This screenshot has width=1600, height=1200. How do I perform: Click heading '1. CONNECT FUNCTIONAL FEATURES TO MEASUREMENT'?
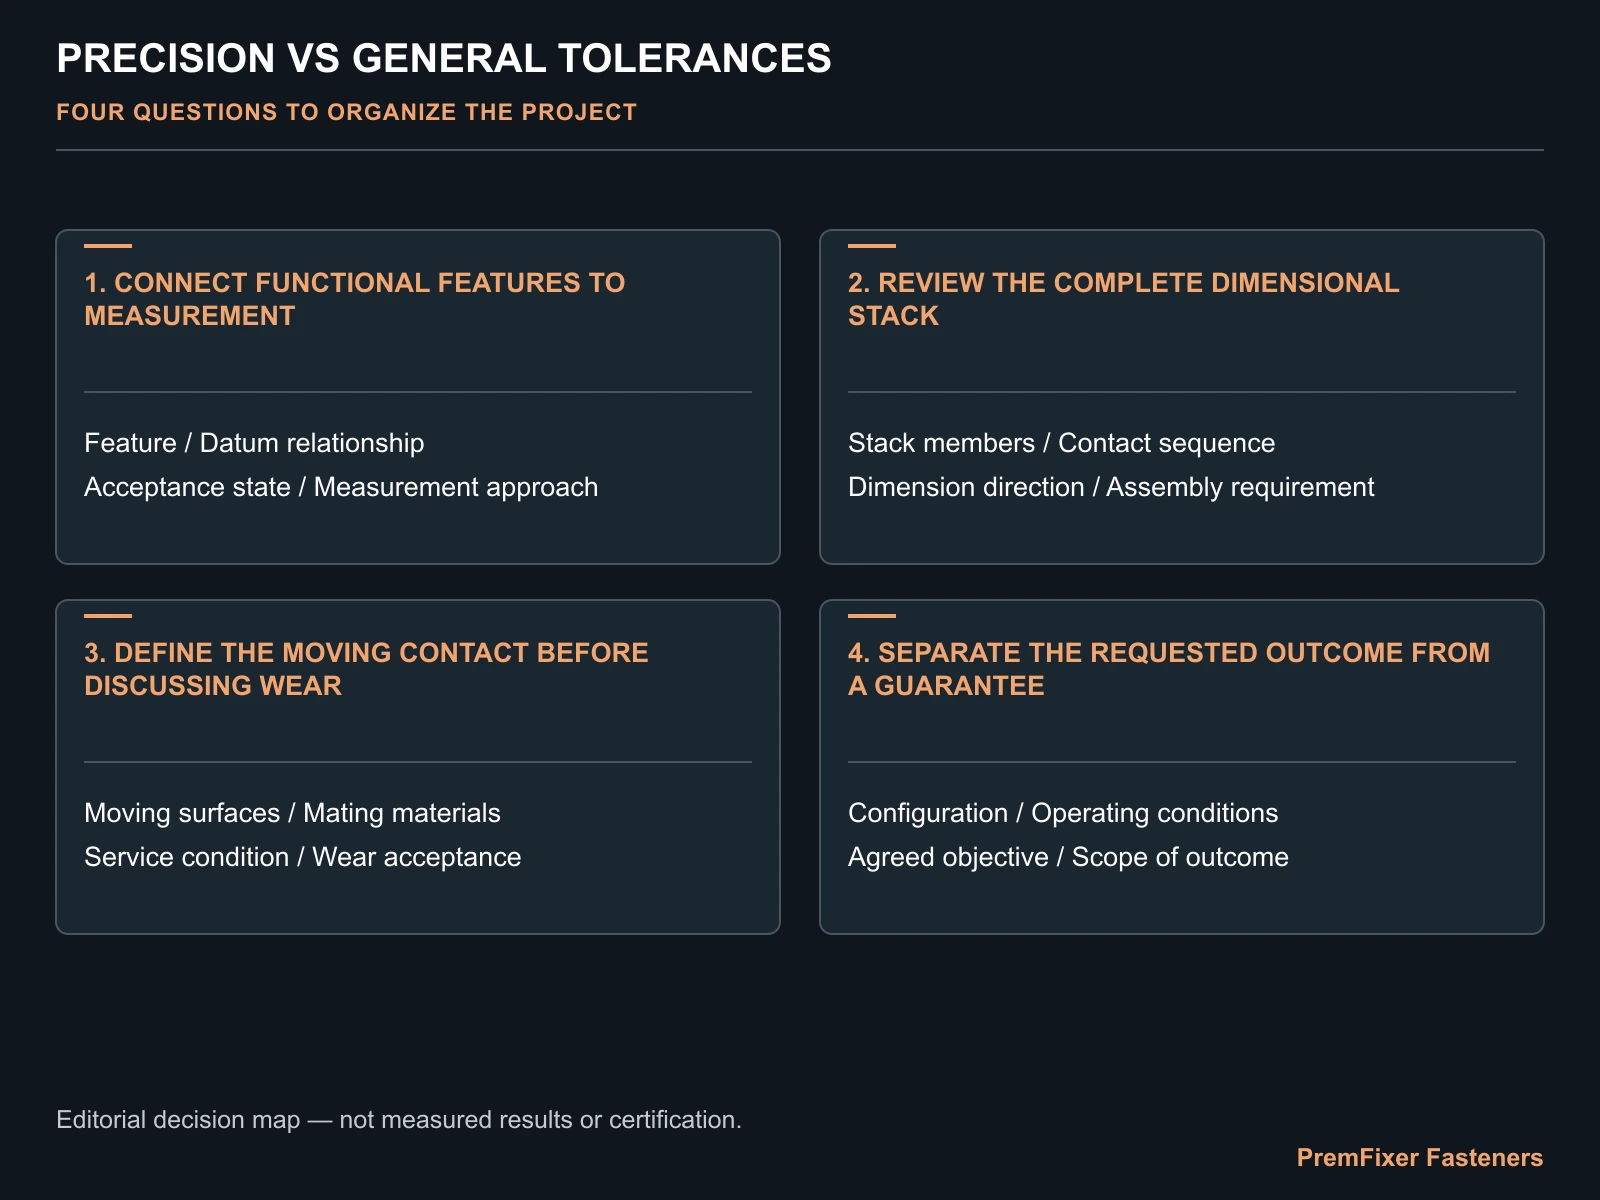tap(355, 299)
